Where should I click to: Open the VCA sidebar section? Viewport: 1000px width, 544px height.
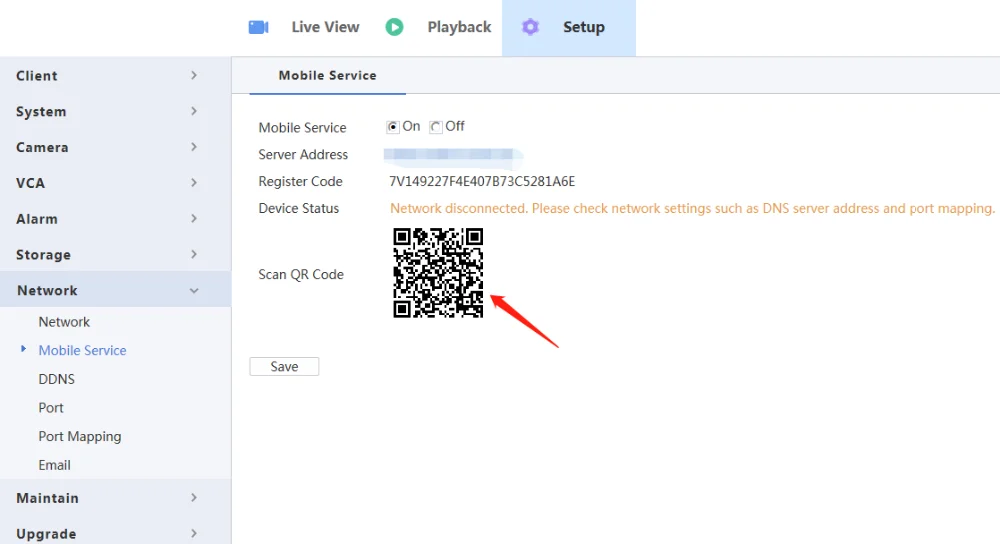click(115, 182)
